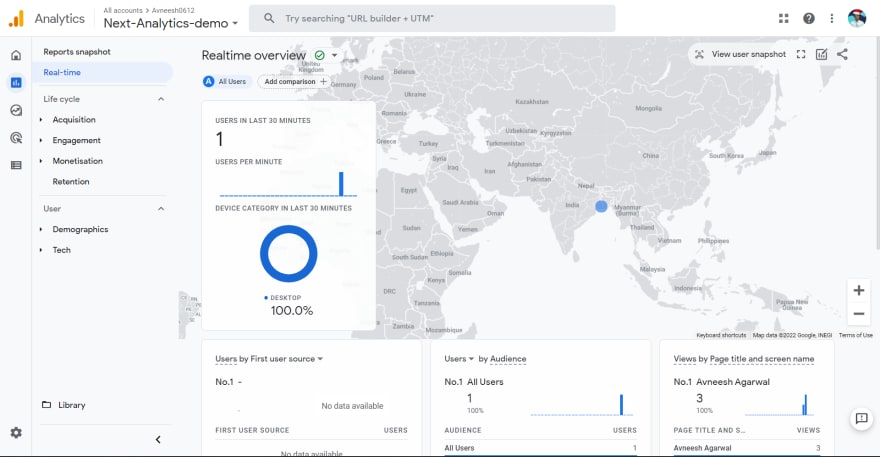Viewport: 880px width, 457px height.
Task: Expand the Engagement menu
Action: (x=76, y=140)
